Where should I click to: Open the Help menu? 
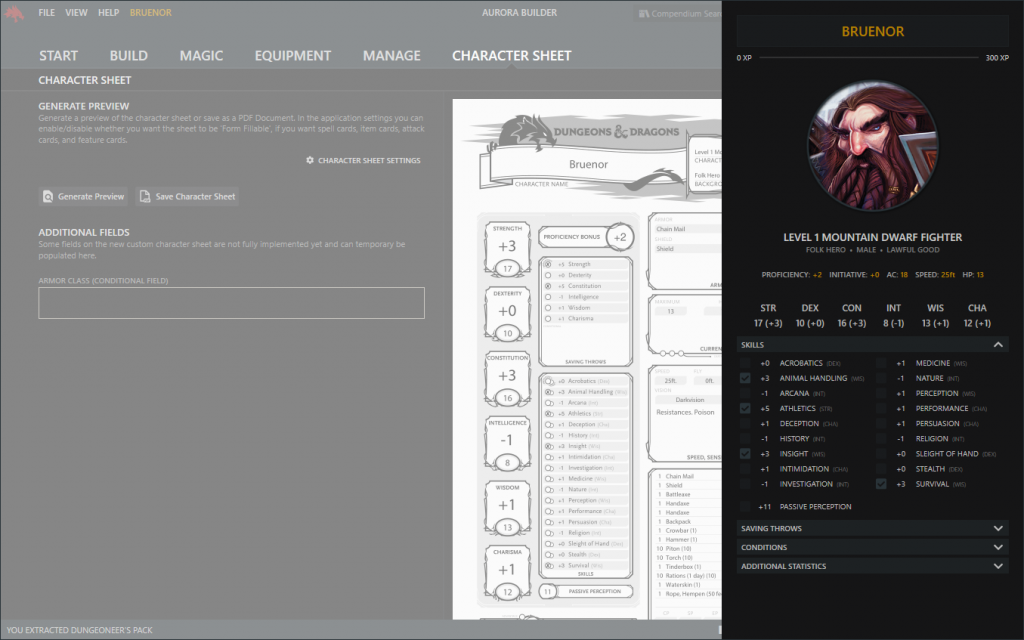coord(108,12)
